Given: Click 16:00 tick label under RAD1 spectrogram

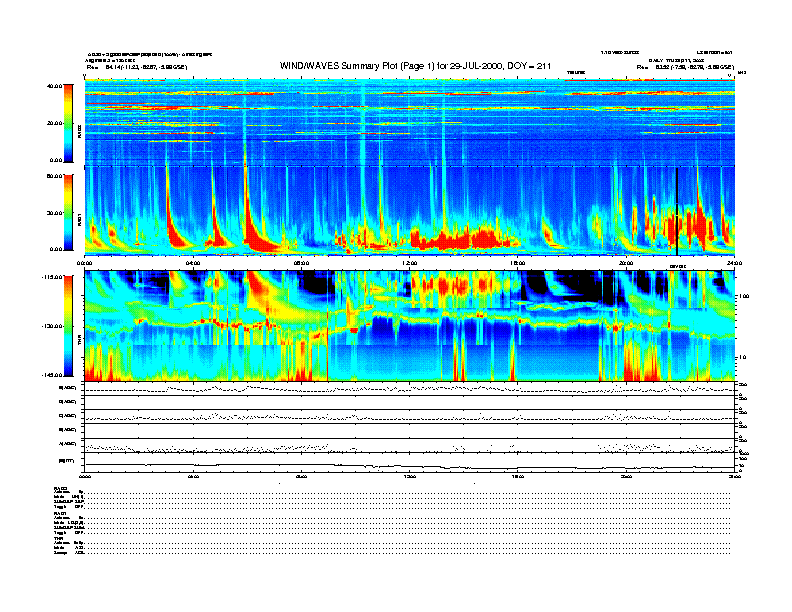Looking at the screenshot, I should point(518,263).
